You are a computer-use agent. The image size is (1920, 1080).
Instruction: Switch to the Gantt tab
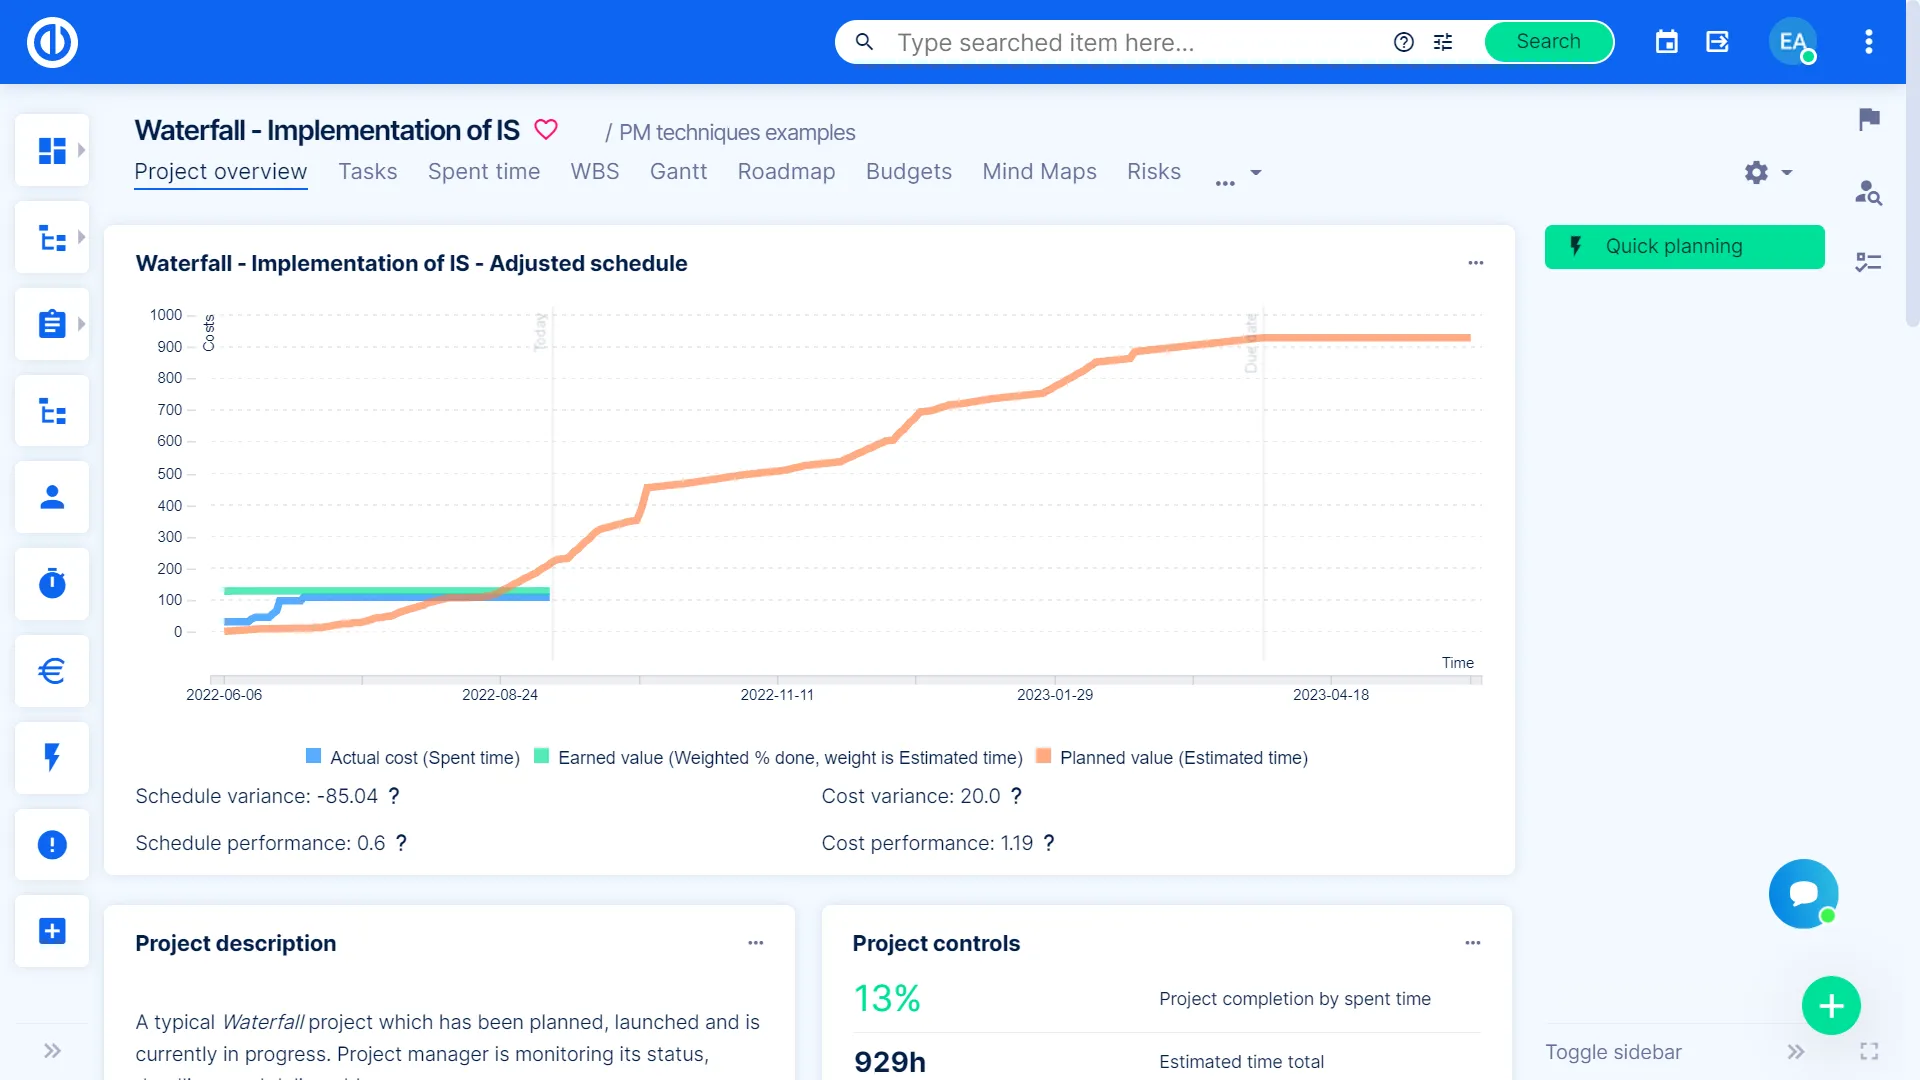click(x=678, y=172)
